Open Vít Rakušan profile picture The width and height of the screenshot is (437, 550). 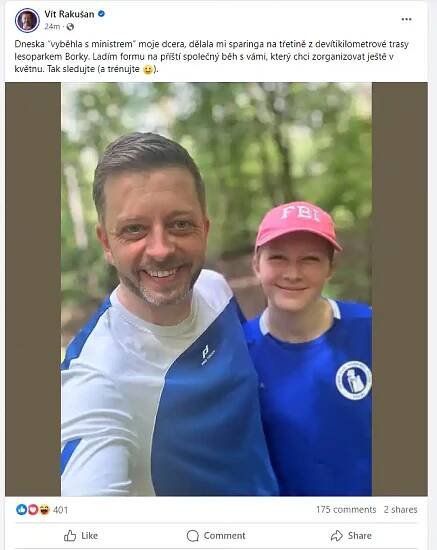(x=27, y=20)
